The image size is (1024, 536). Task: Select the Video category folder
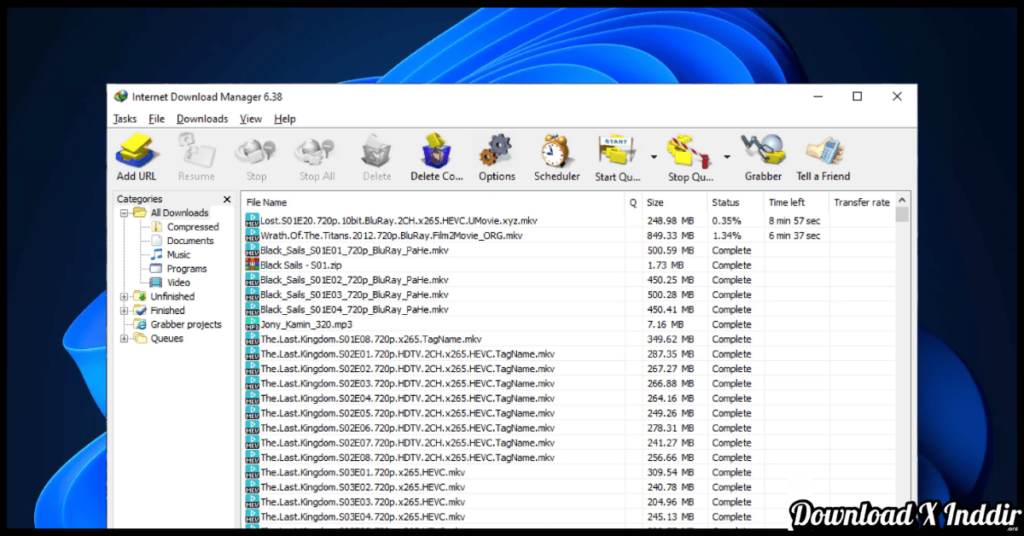pyautogui.click(x=178, y=283)
